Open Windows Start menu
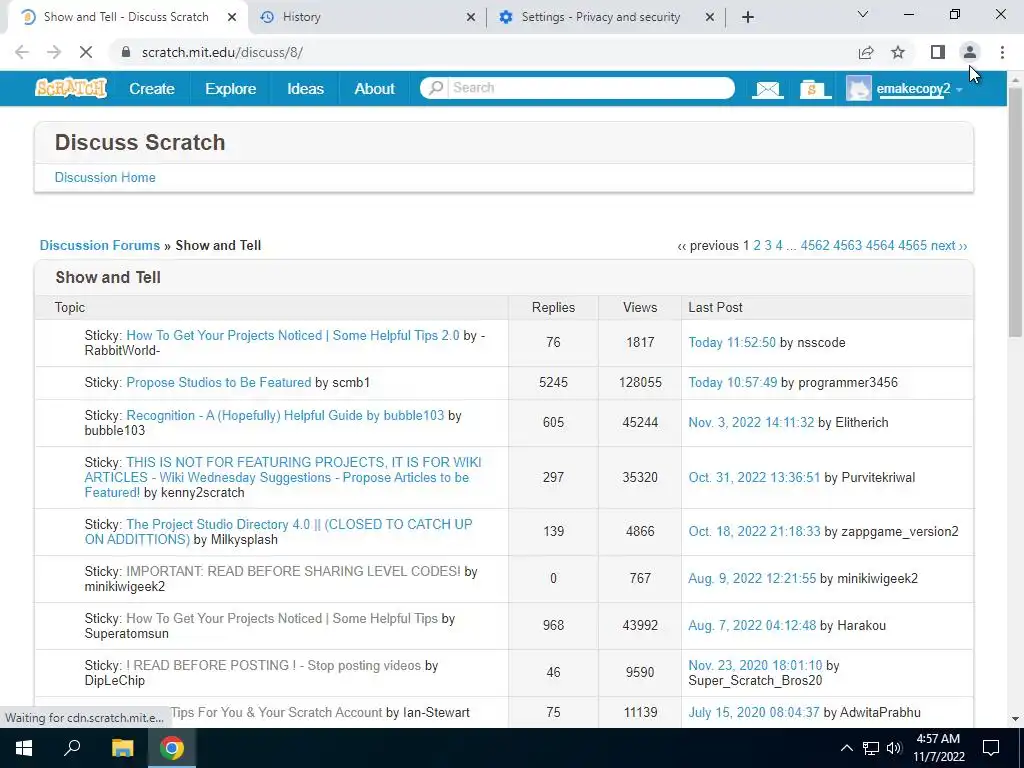Image resolution: width=1024 pixels, height=768 pixels. 24,748
